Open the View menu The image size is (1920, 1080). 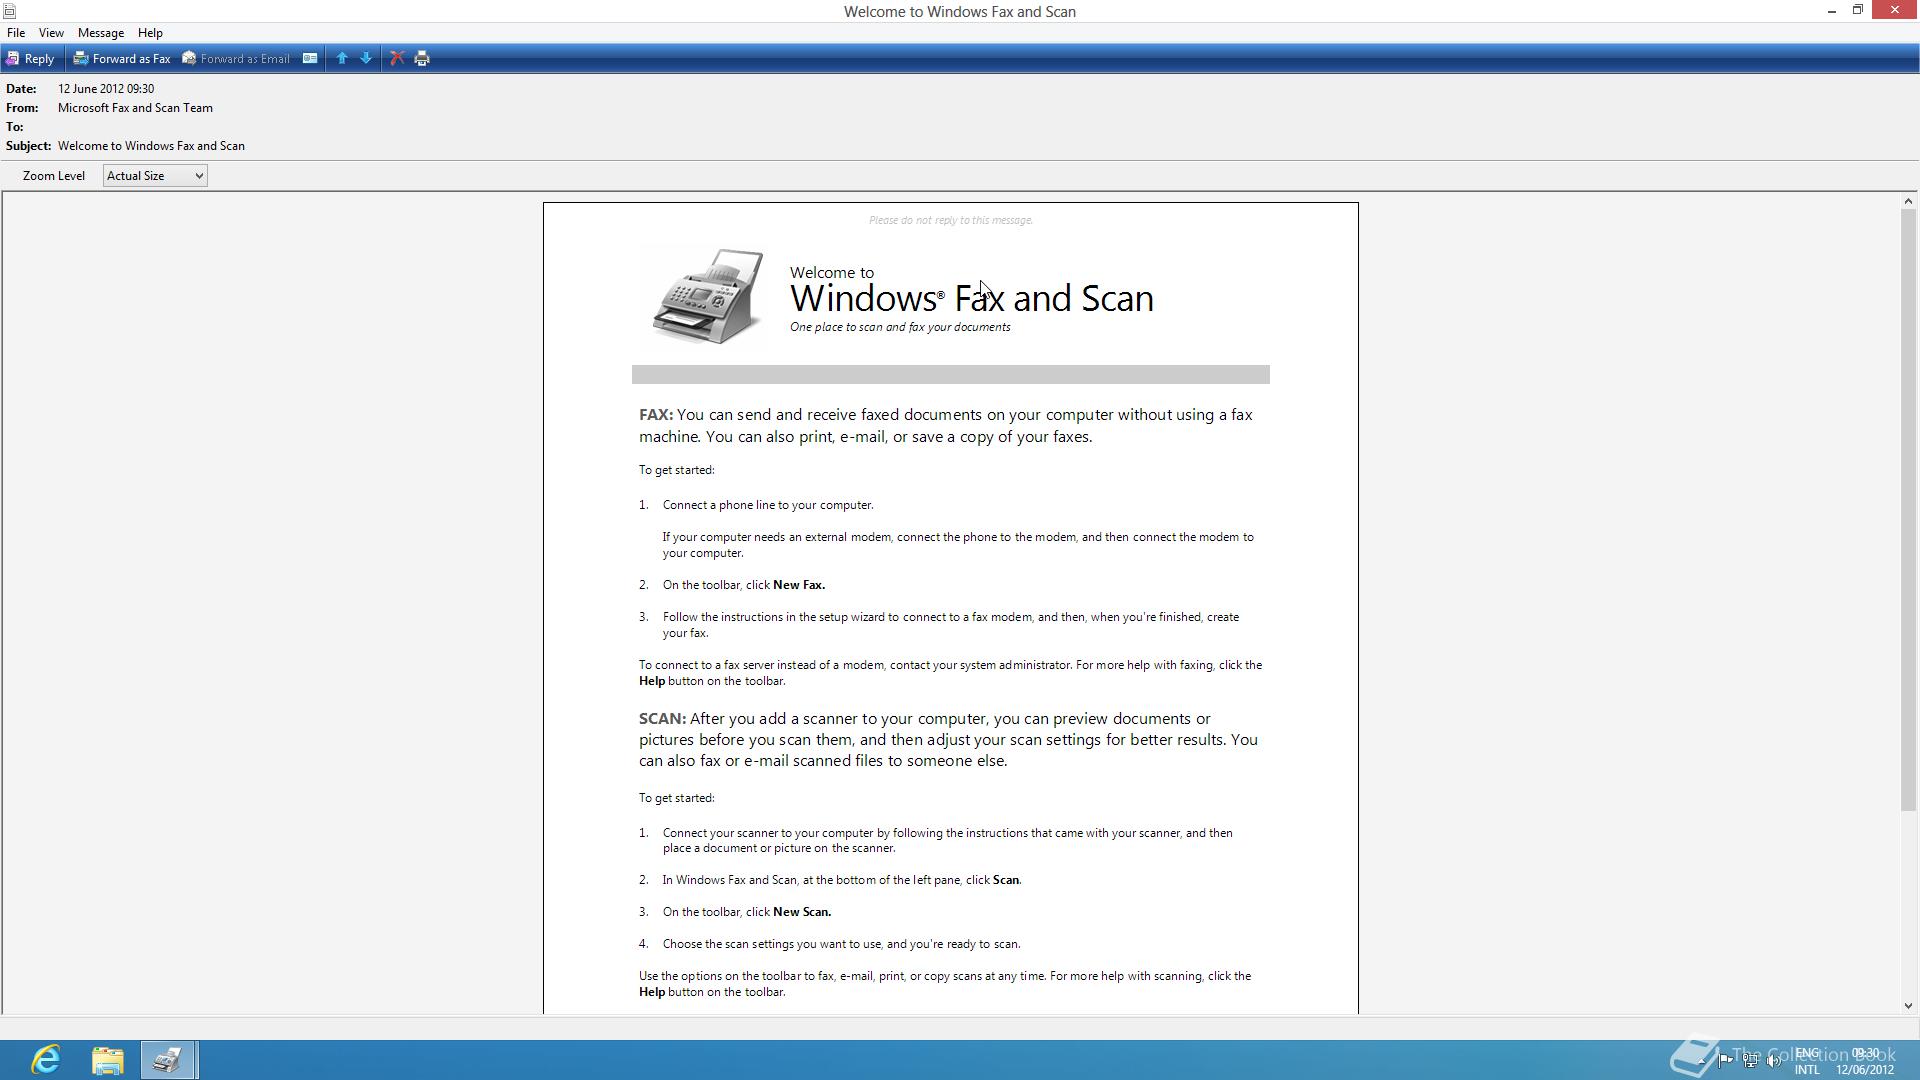tap(51, 33)
